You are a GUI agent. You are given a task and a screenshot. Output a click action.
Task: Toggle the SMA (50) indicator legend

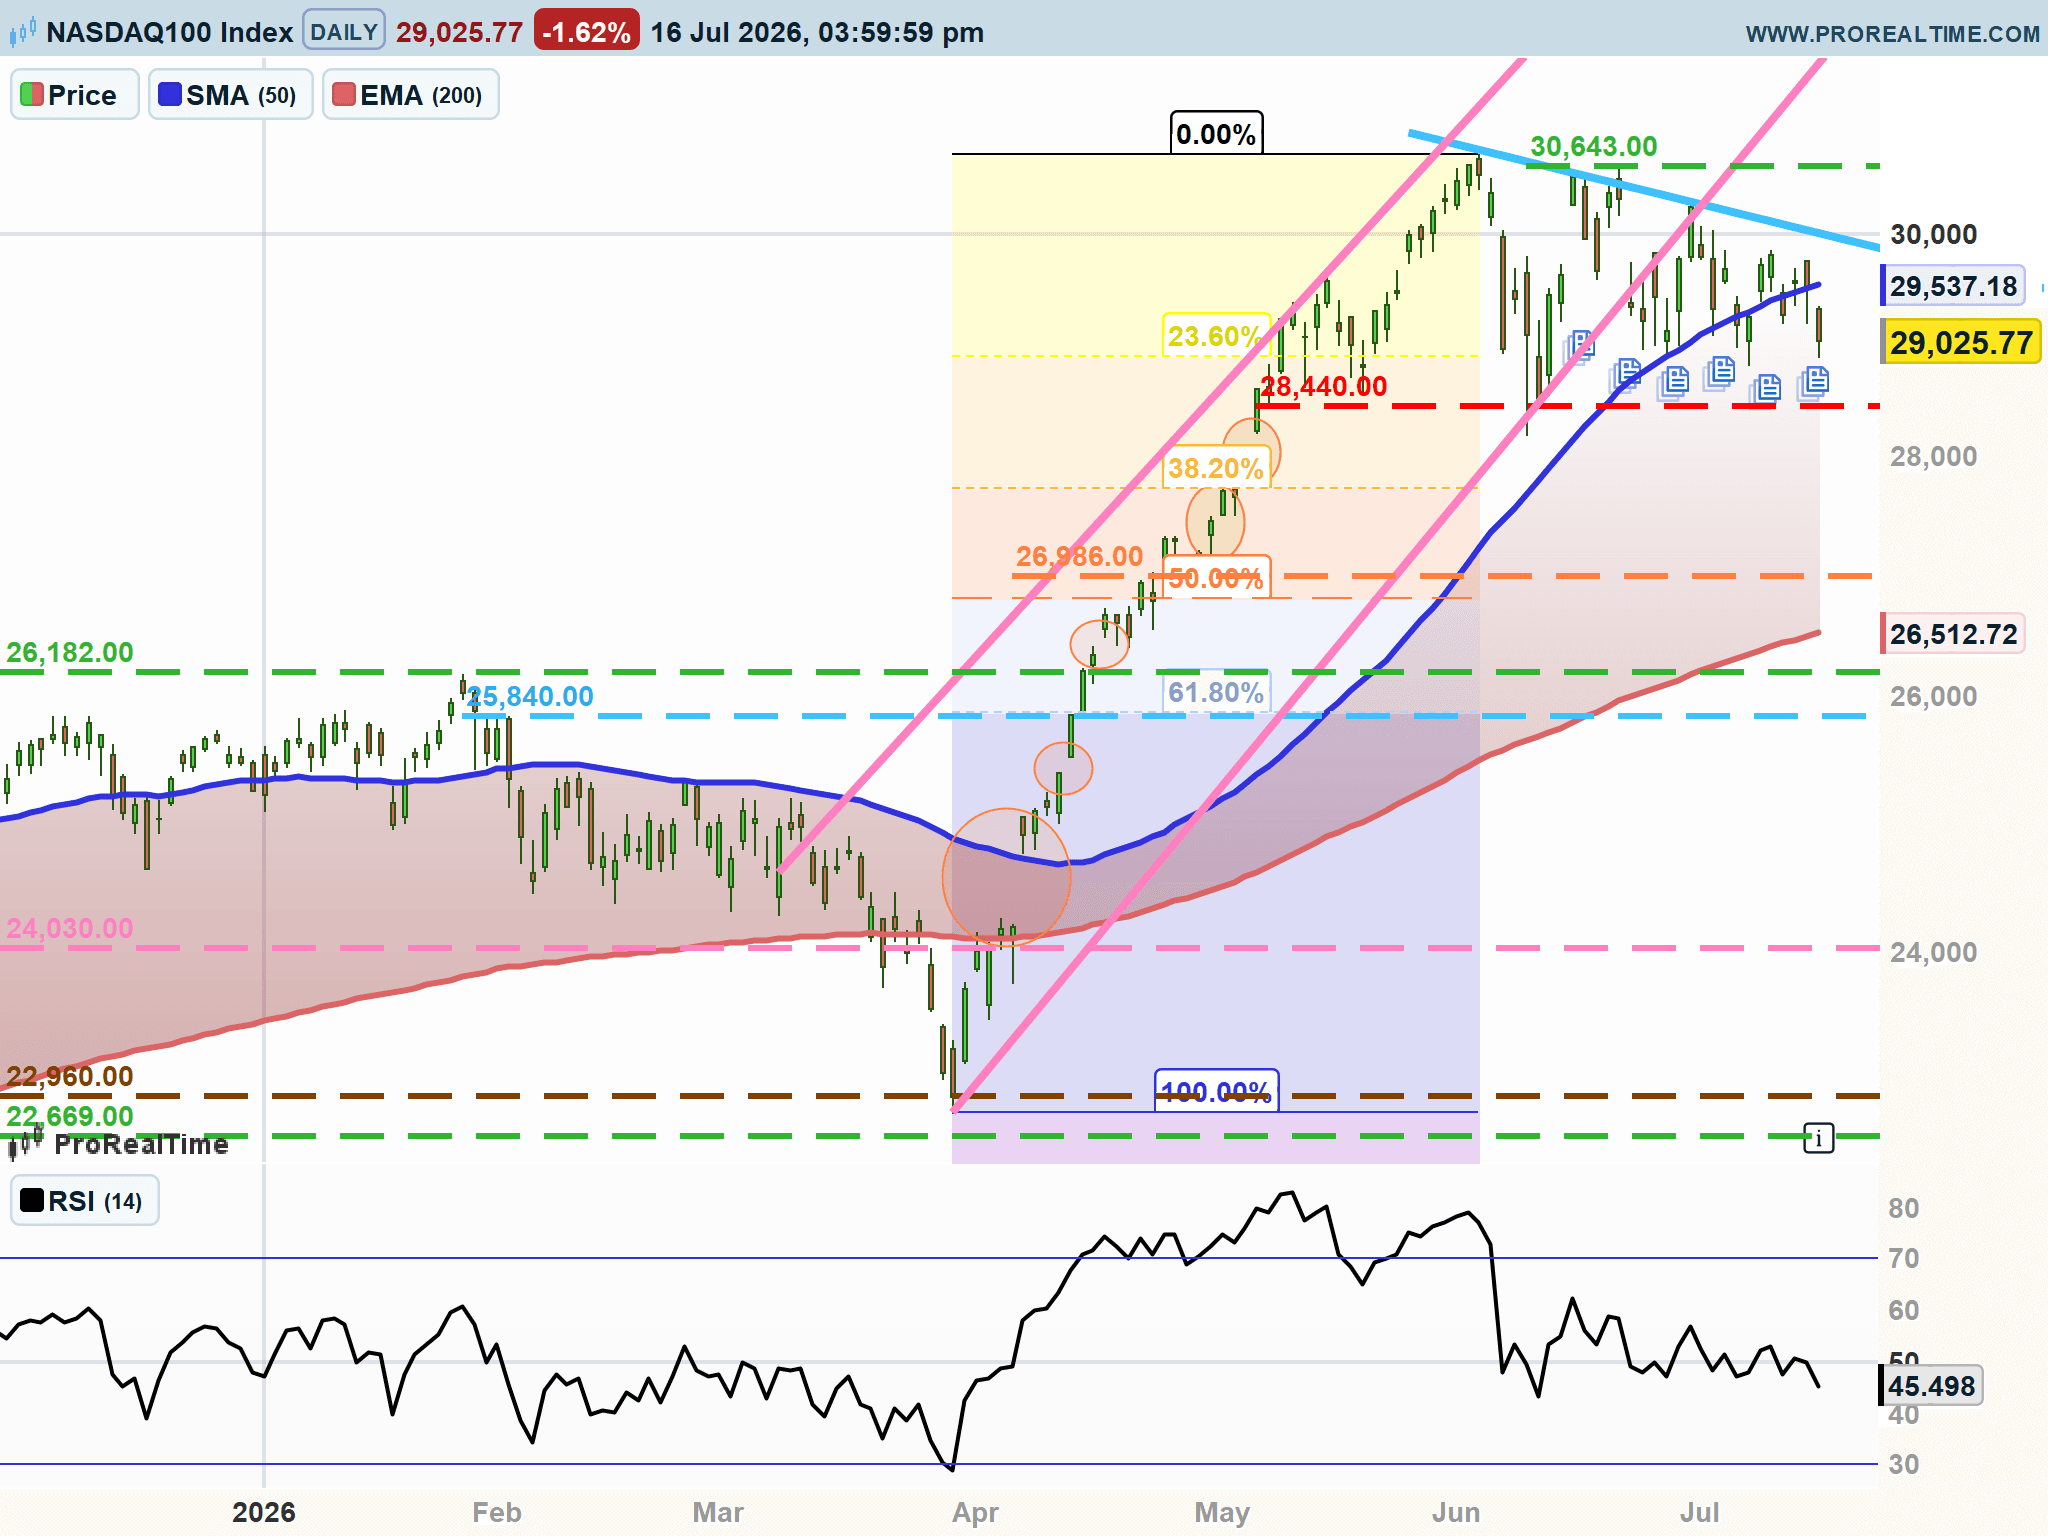[x=231, y=95]
